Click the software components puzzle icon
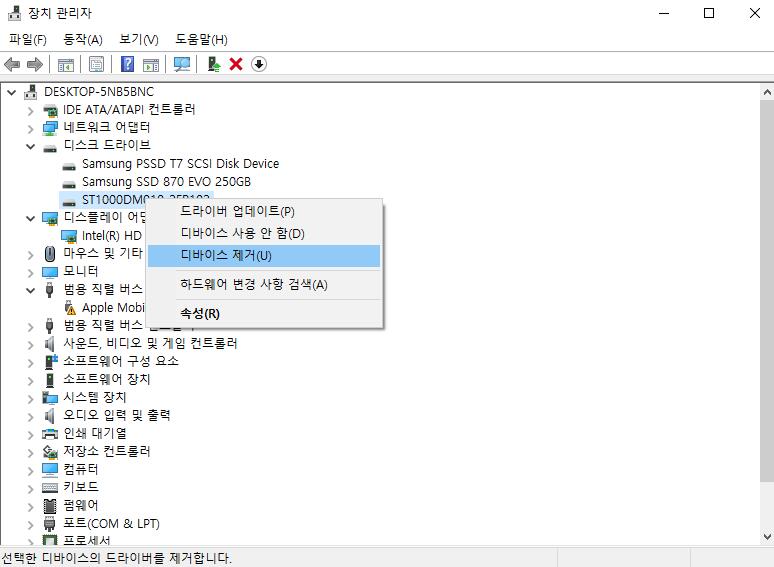The width and height of the screenshot is (774, 567). [50, 361]
